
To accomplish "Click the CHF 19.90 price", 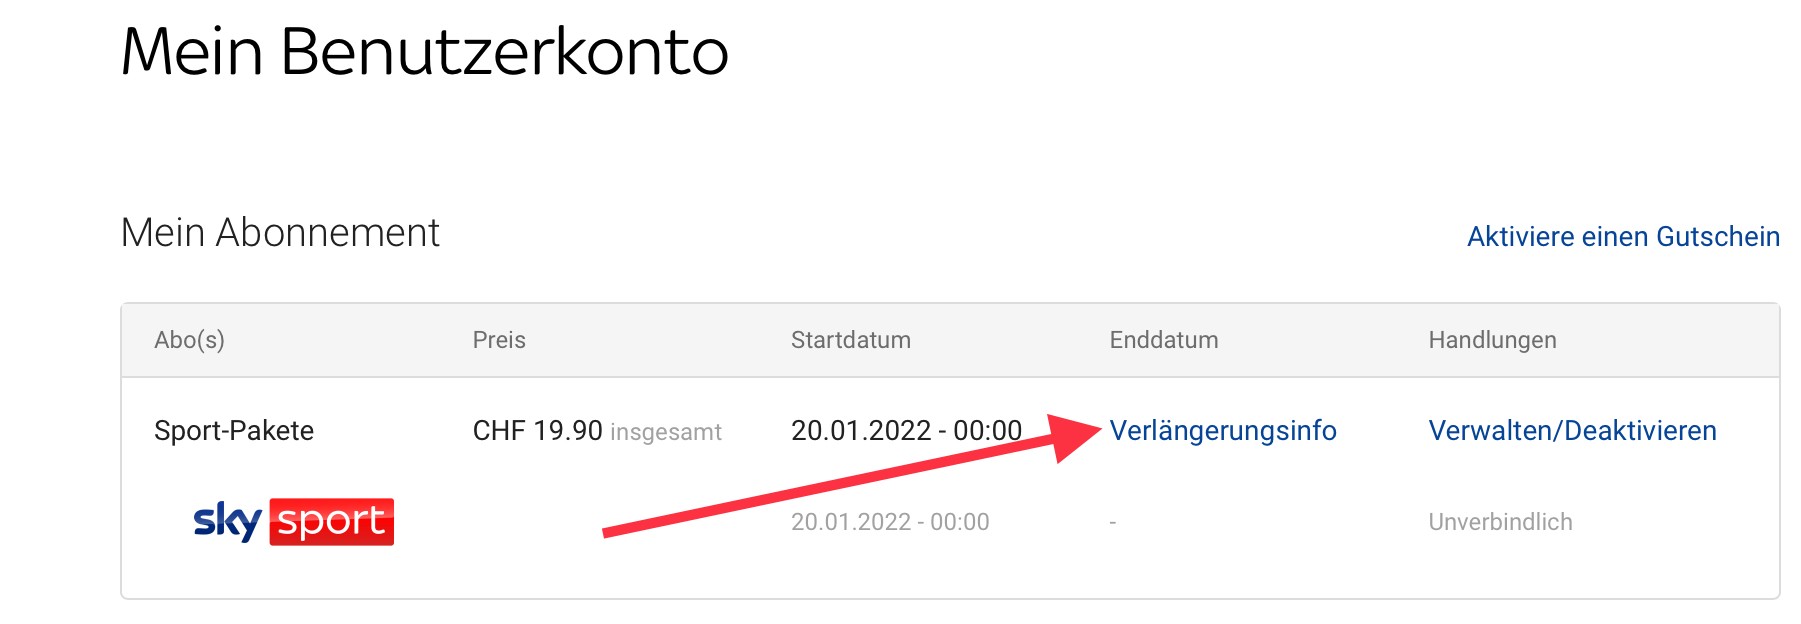I will click(x=537, y=431).
